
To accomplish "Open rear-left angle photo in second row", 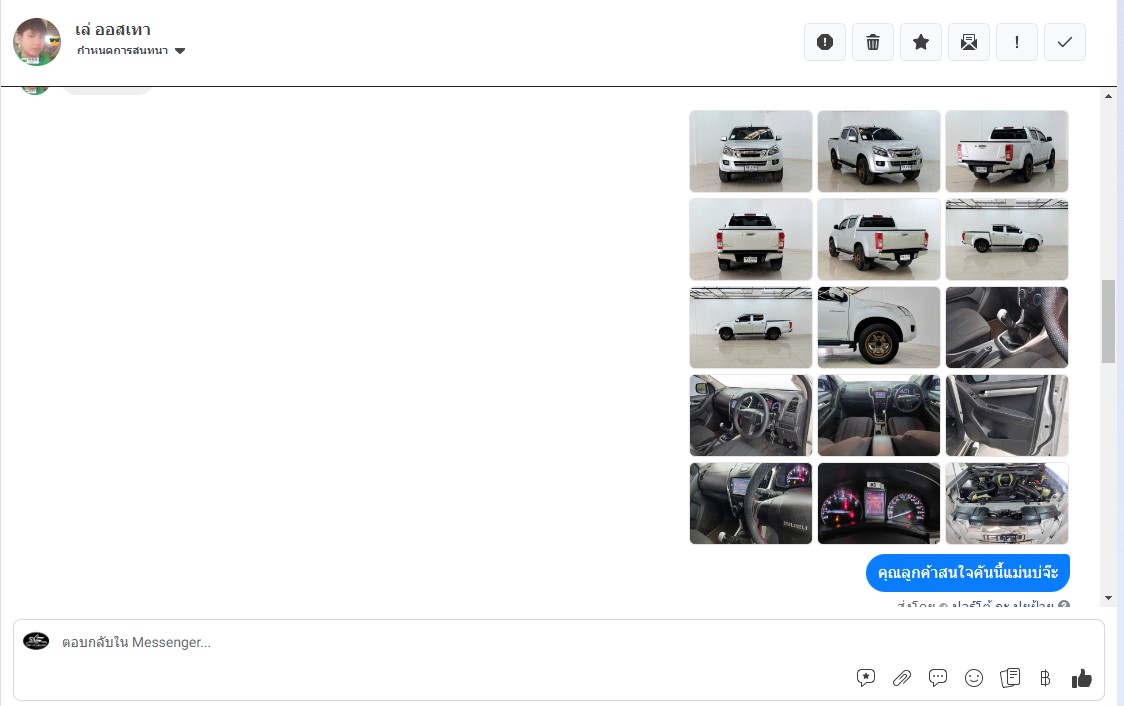I will 879,239.
